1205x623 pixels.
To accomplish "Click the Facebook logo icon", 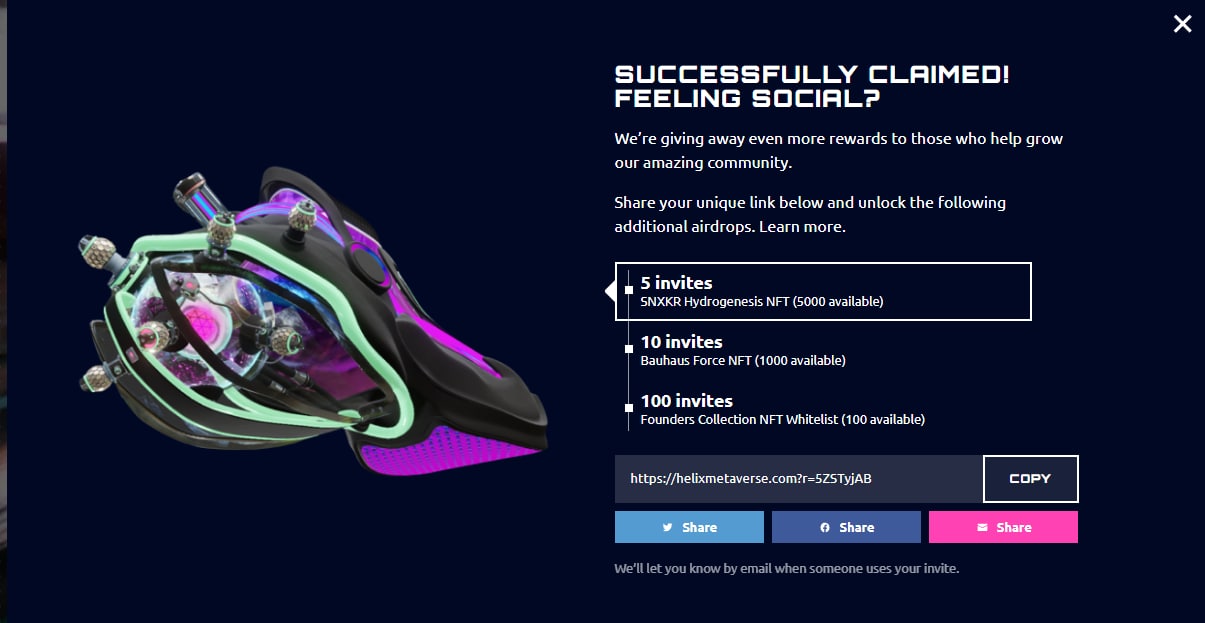I will 825,527.
